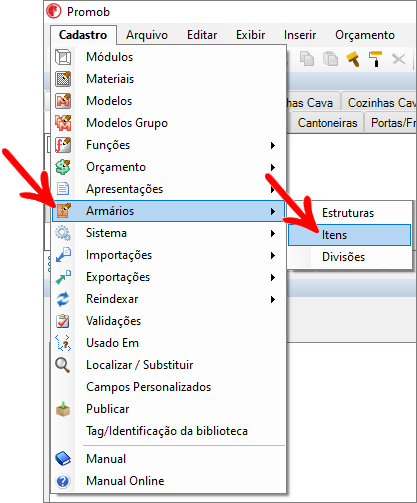Choose the Manual Online menu entry
The width and height of the screenshot is (417, 503).
[169, 481]
